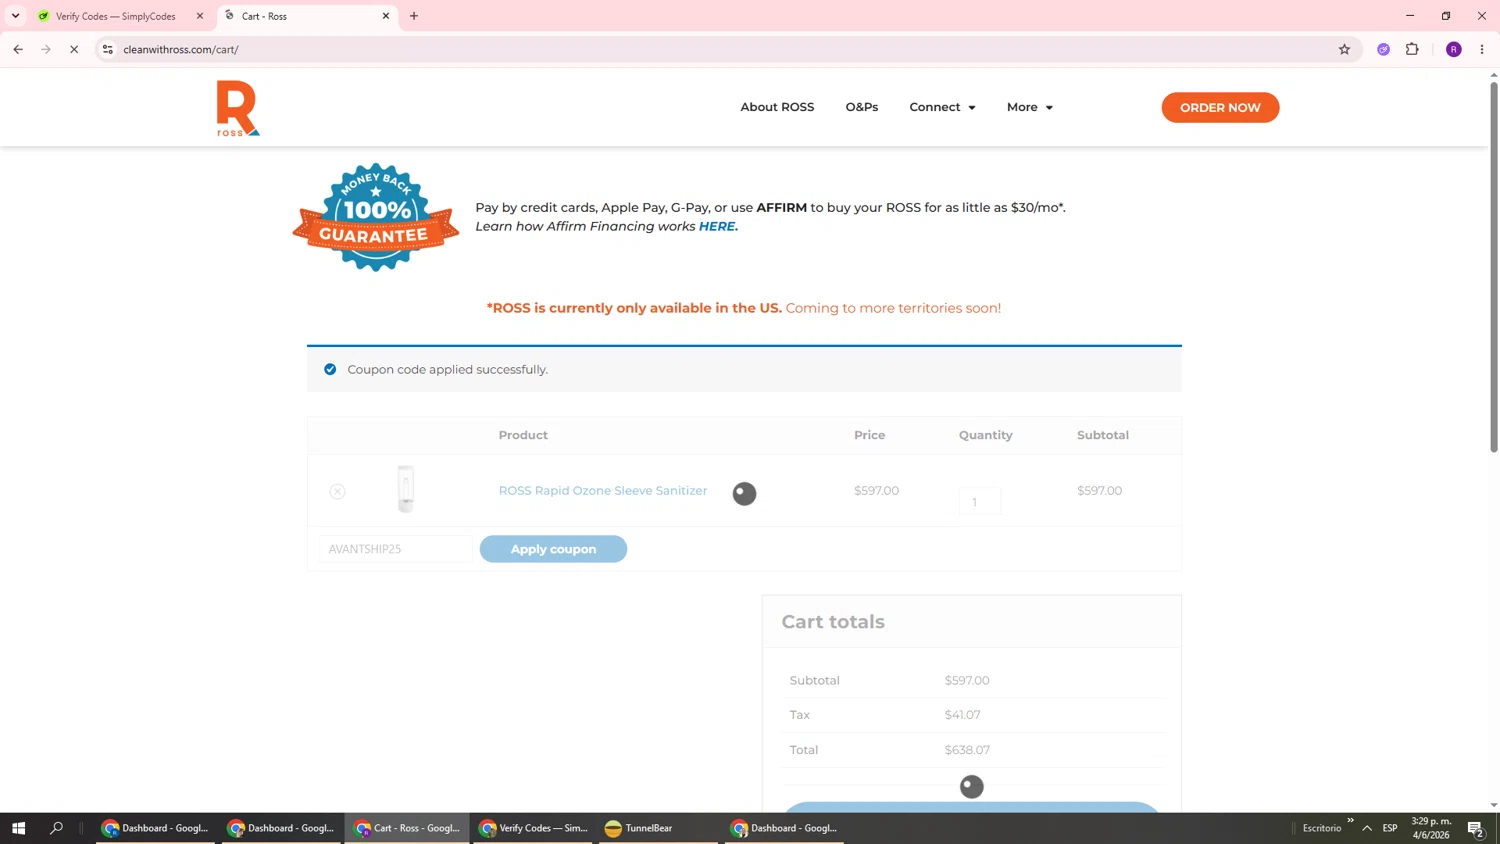Click the coupon success checkmark icon

(x=330, y=369)
